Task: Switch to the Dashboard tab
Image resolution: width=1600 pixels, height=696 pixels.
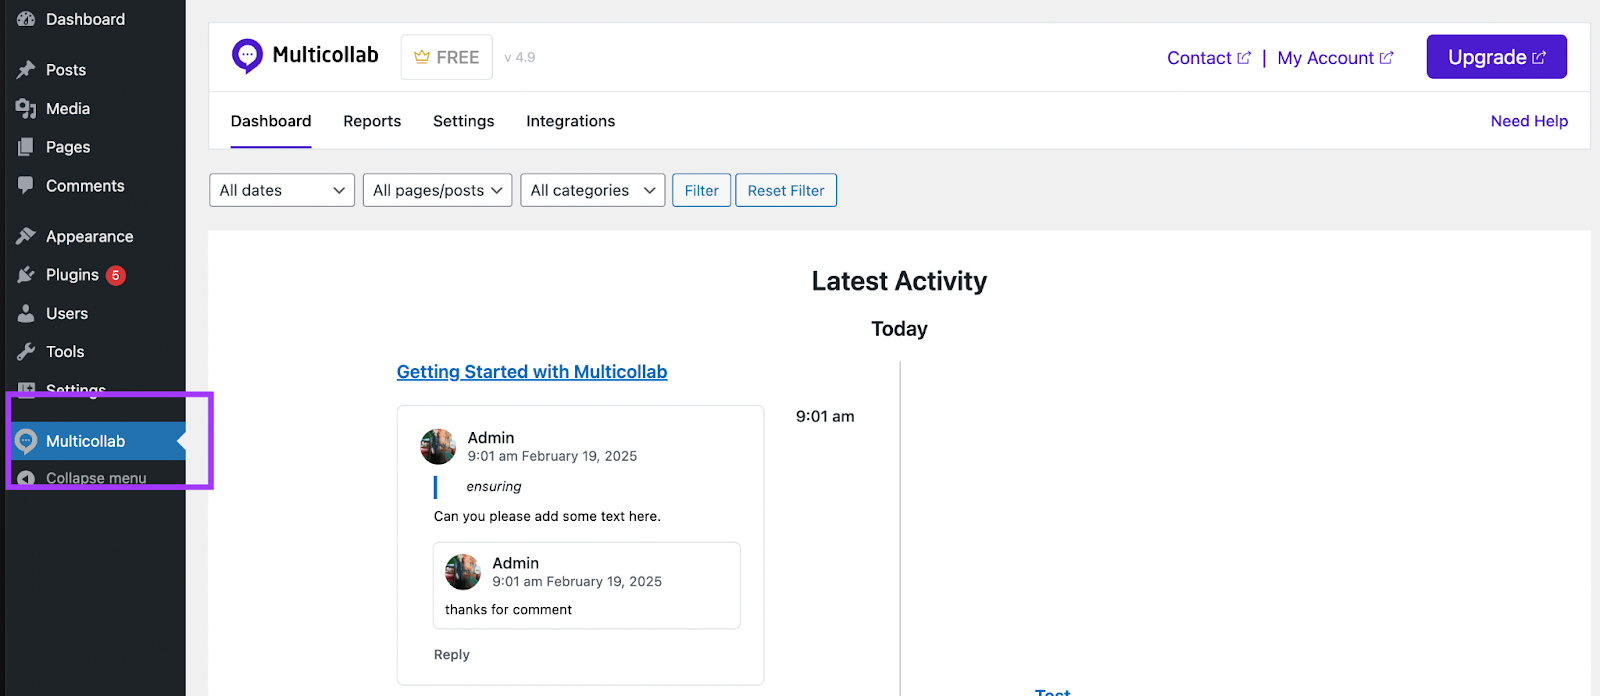Action: tap(271, 121)
